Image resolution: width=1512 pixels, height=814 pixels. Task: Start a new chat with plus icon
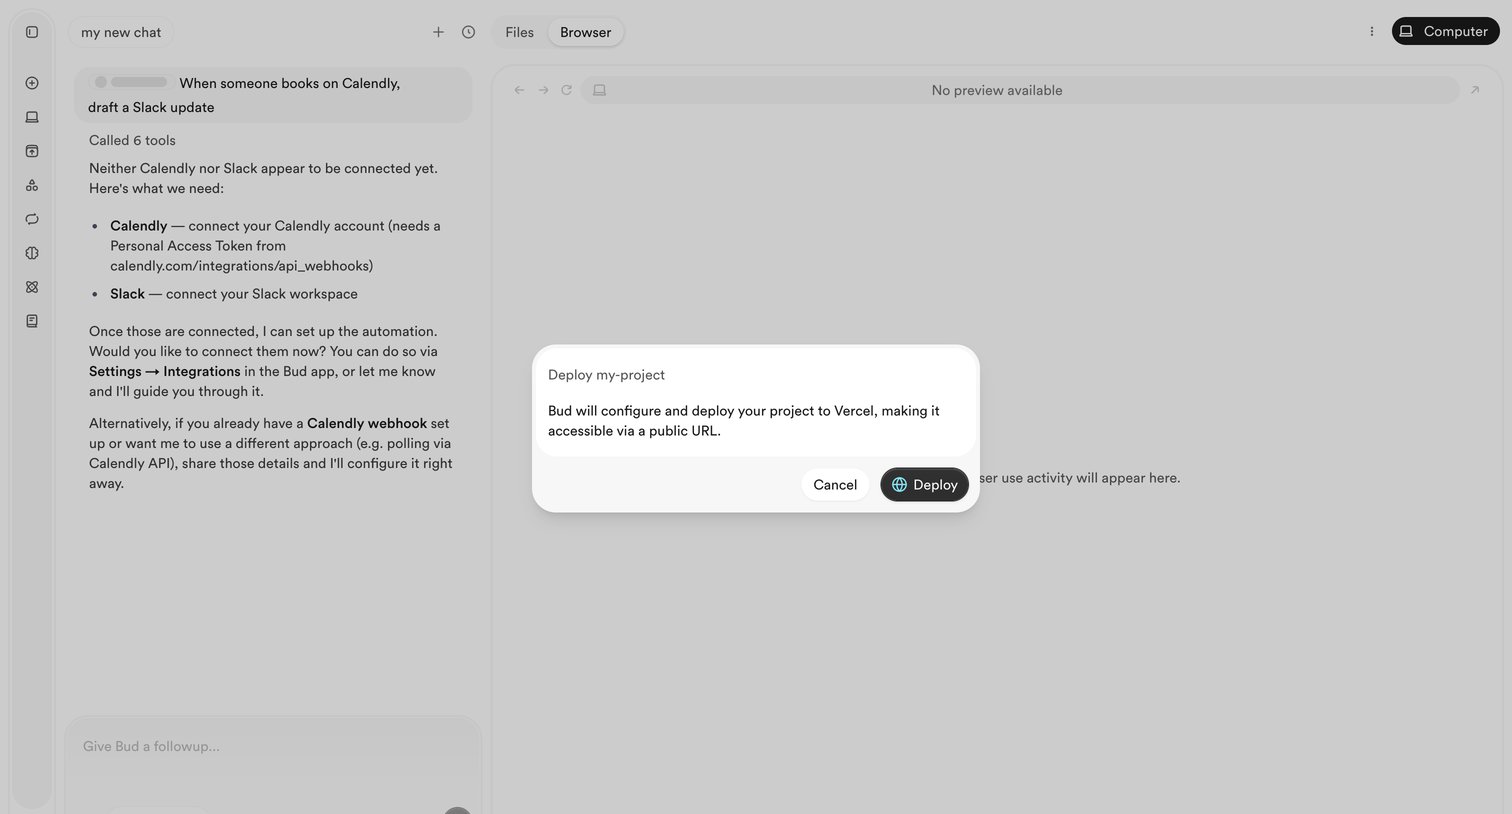click(x=438, y=32)
